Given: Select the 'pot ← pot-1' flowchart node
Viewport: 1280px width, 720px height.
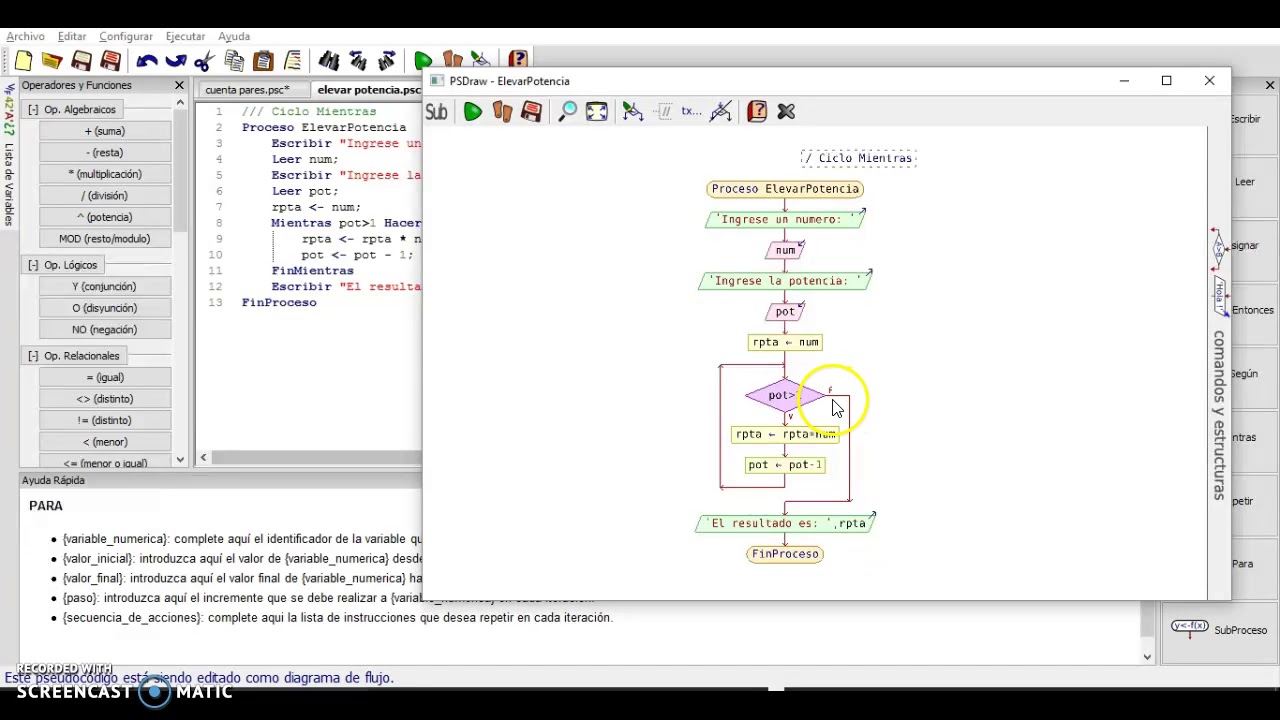Looking at the screenshot, I should tap(785, 465).
